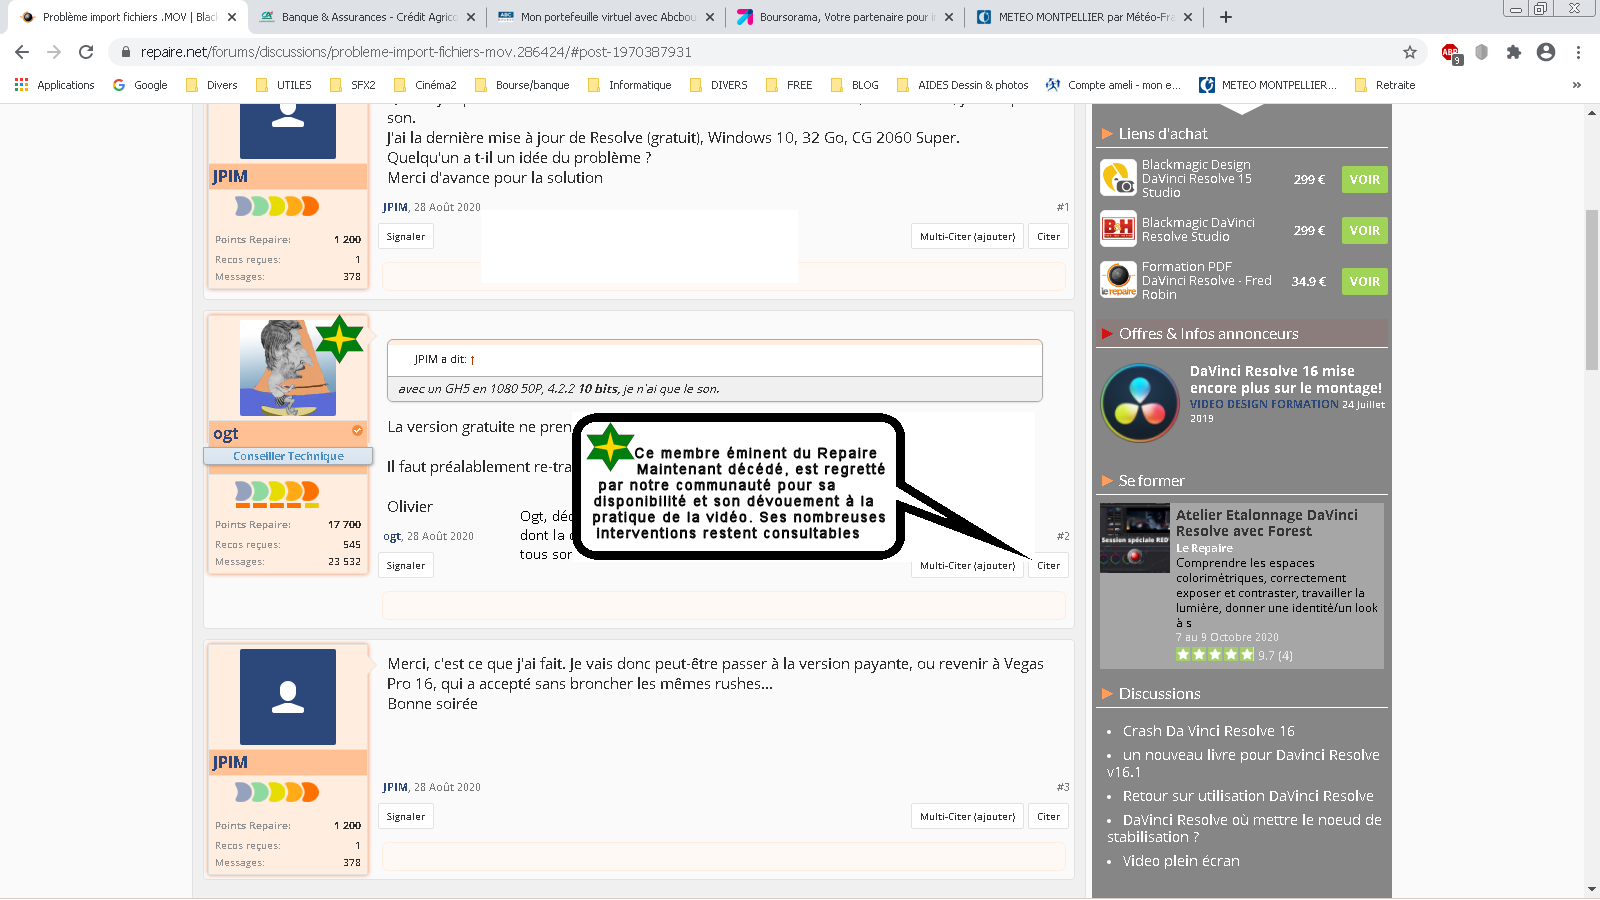
Task: Switch to the Boursorama tab
Action: 845,17
